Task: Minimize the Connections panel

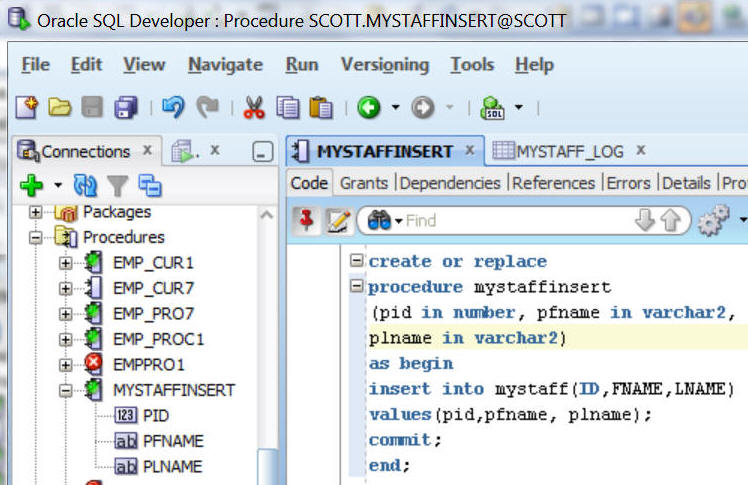Action: [x=262, y=152]
